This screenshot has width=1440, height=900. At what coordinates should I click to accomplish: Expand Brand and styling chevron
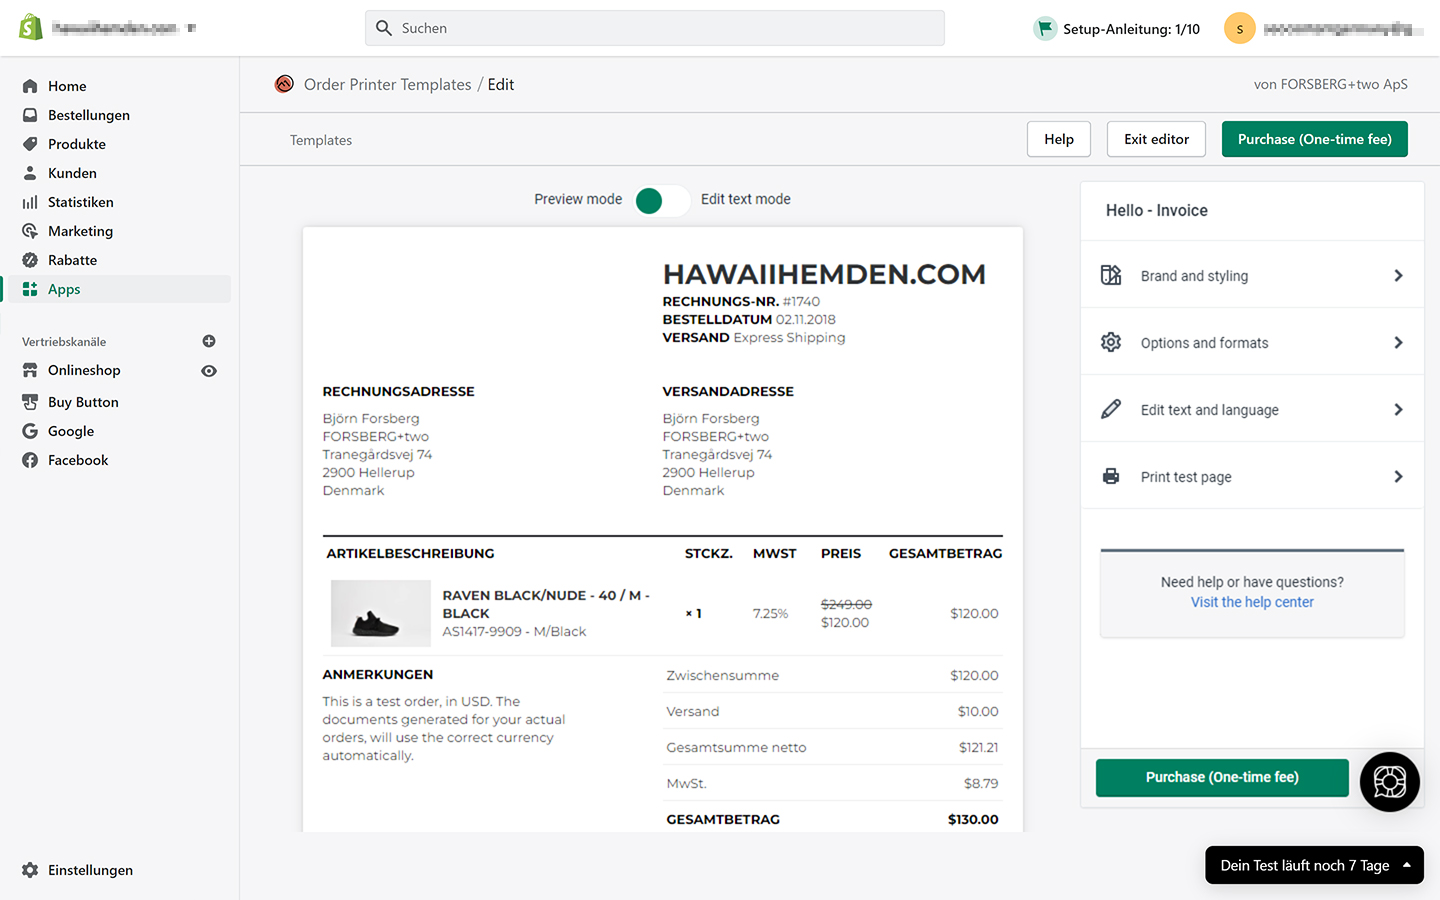[x=1398, y=275]
